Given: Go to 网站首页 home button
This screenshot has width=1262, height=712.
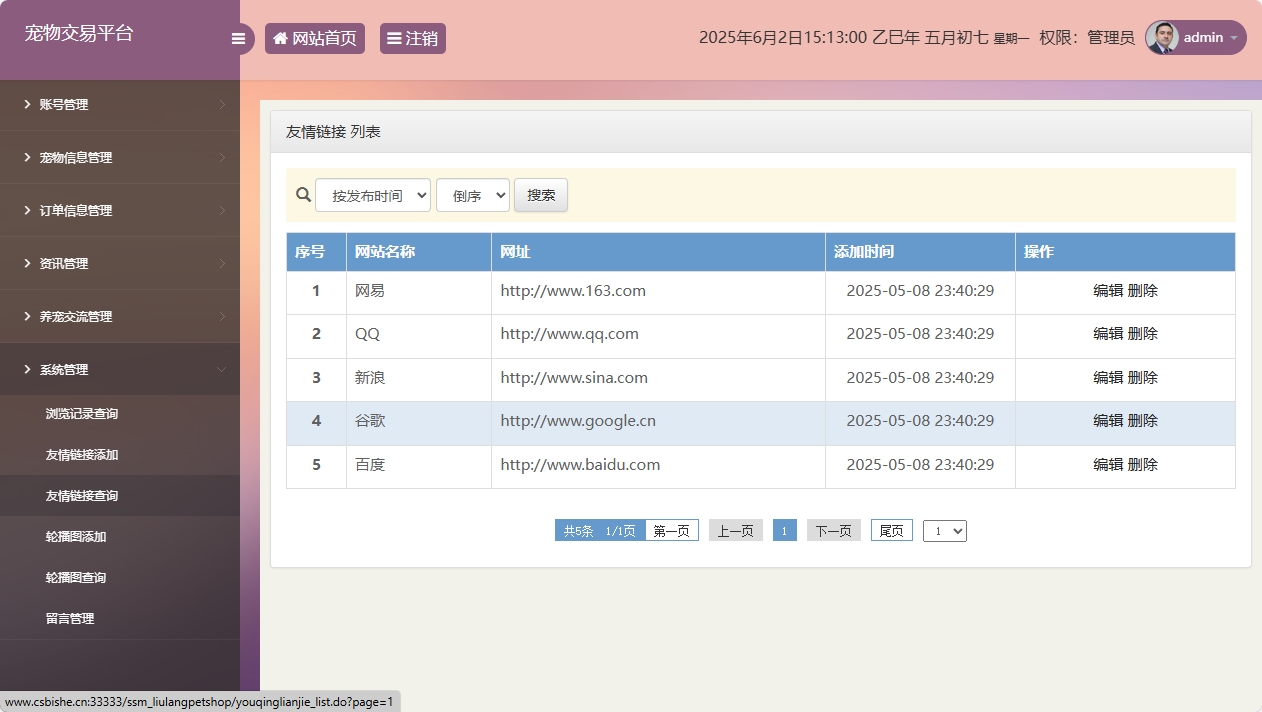Looking at the screenshot, I should 314,39.
